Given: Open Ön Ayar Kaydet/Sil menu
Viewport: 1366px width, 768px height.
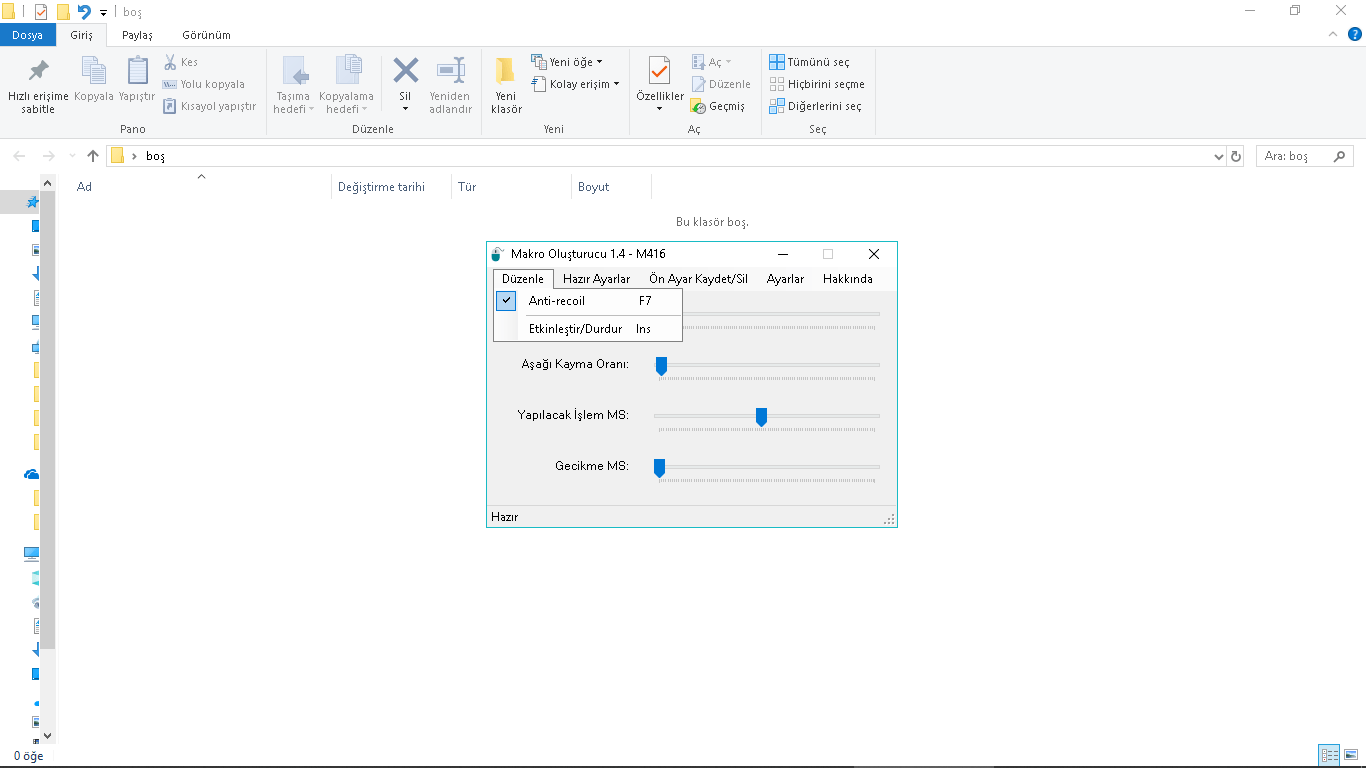Looking at the screenshot, I should coord(698,279).
